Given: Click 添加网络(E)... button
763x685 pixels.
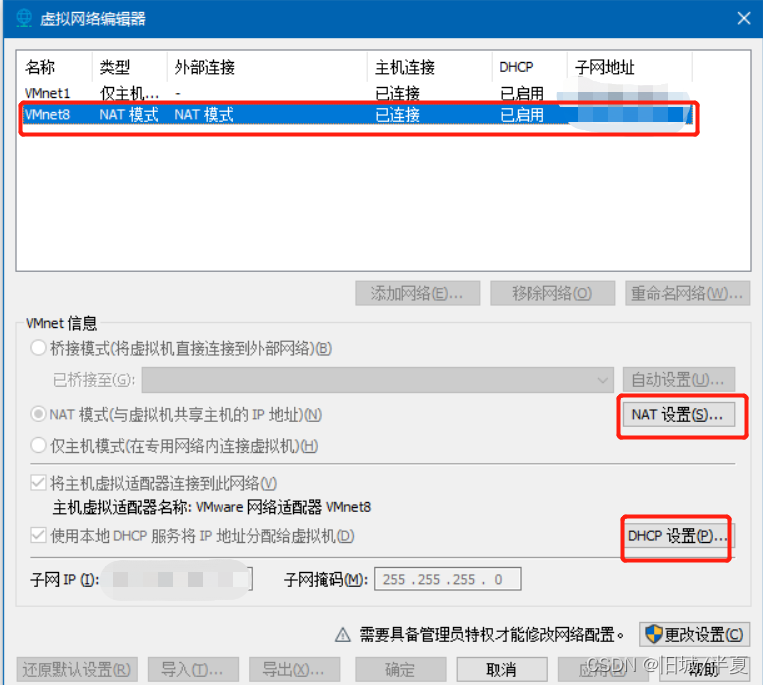Looking at the screenshot, I should coord(418,293).
